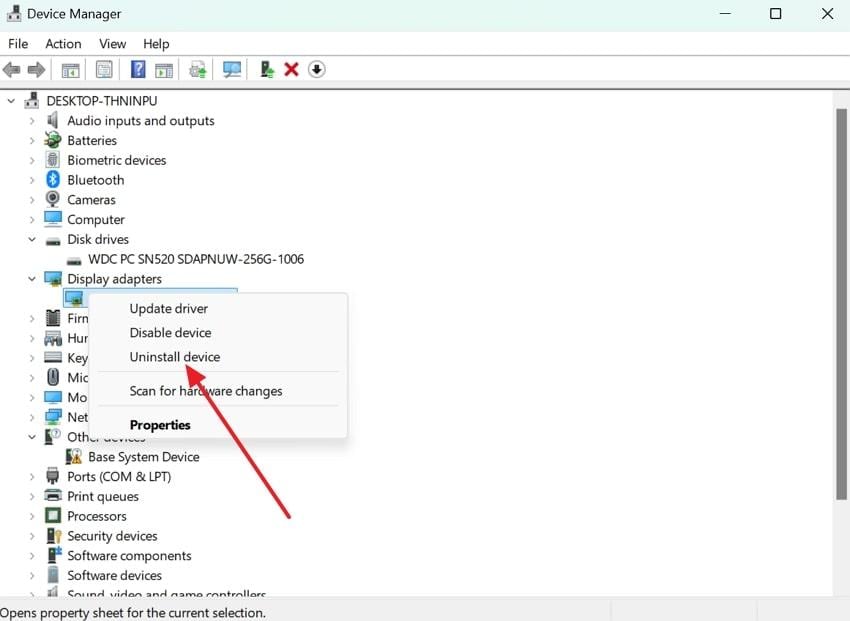Open the Help icon on the toolbar
850x621 pixels.
137,68
